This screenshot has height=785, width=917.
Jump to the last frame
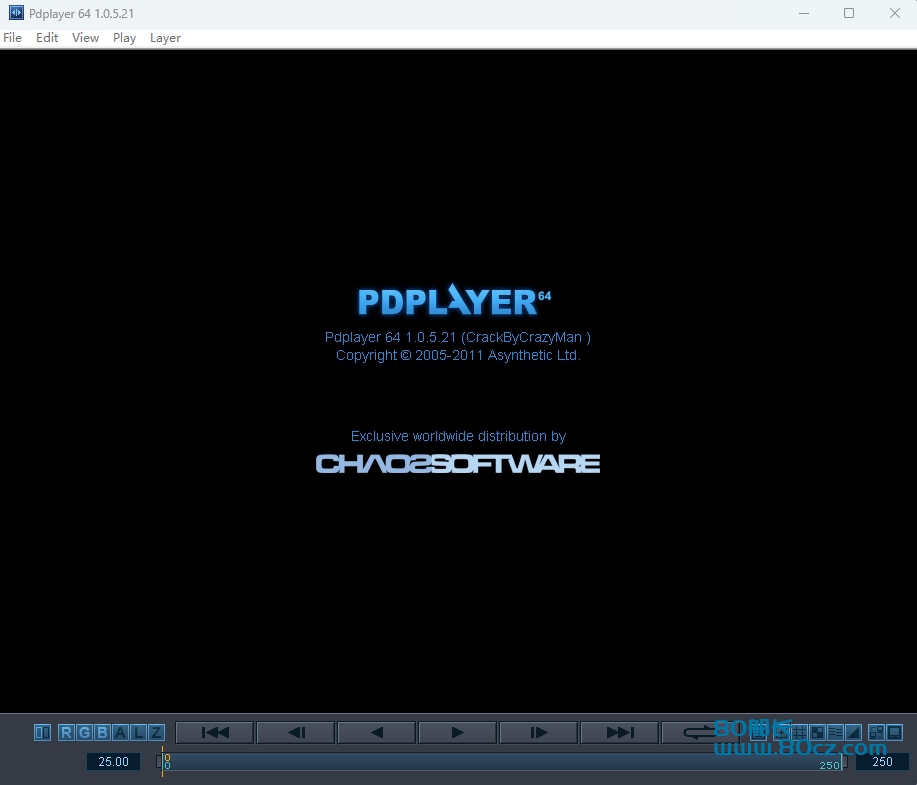620,732
